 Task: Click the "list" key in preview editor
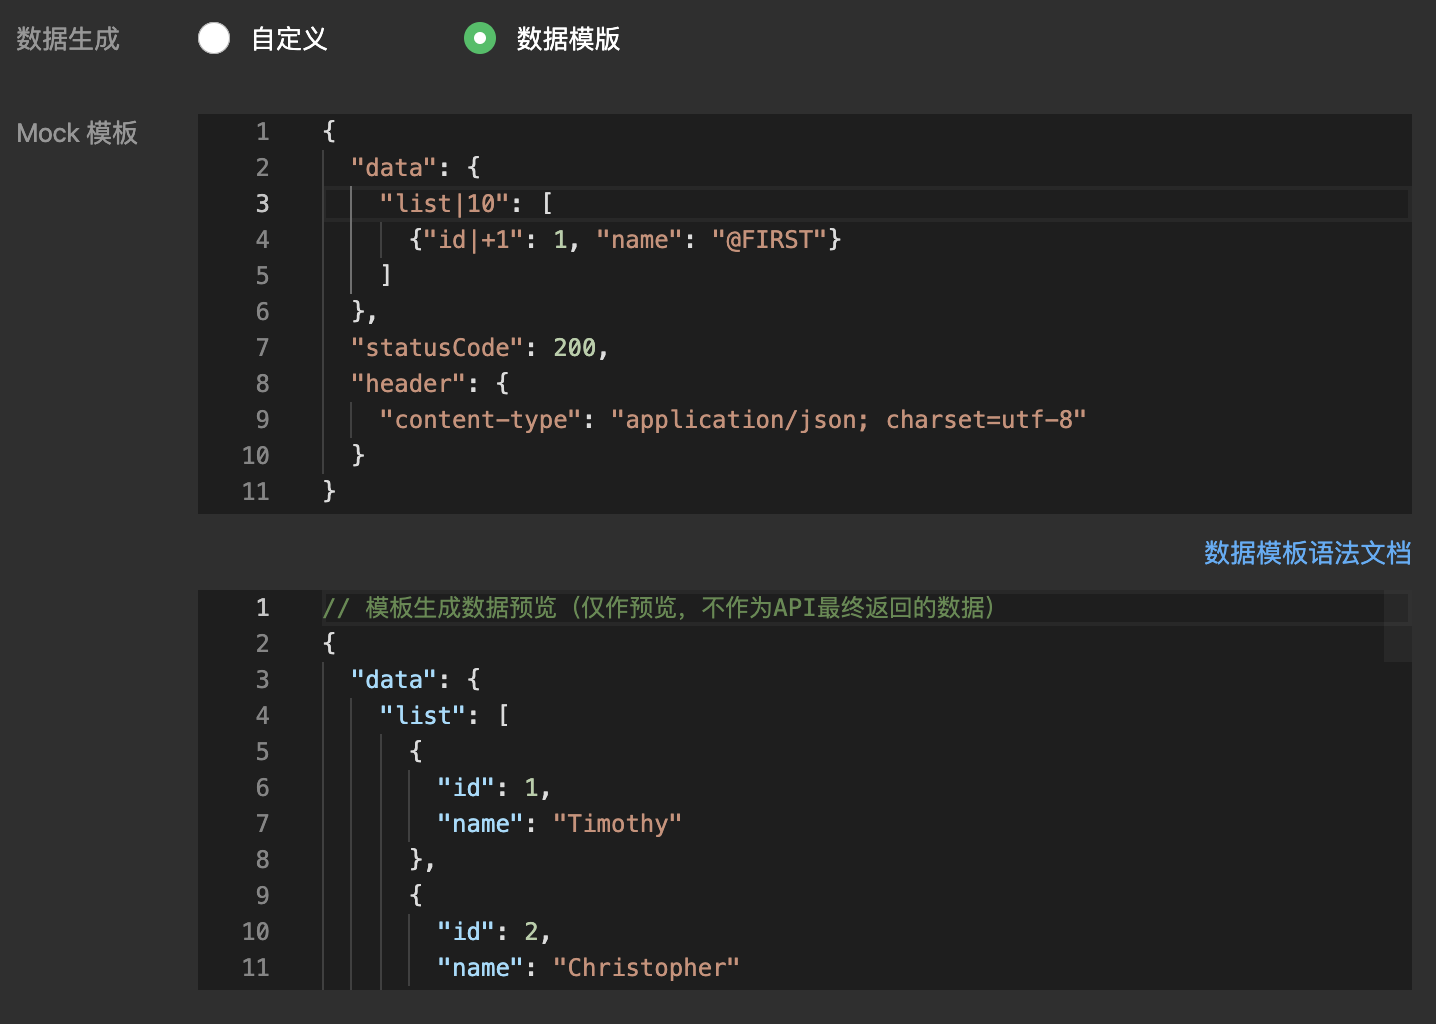pyautogui.click(x=423, y=716)
